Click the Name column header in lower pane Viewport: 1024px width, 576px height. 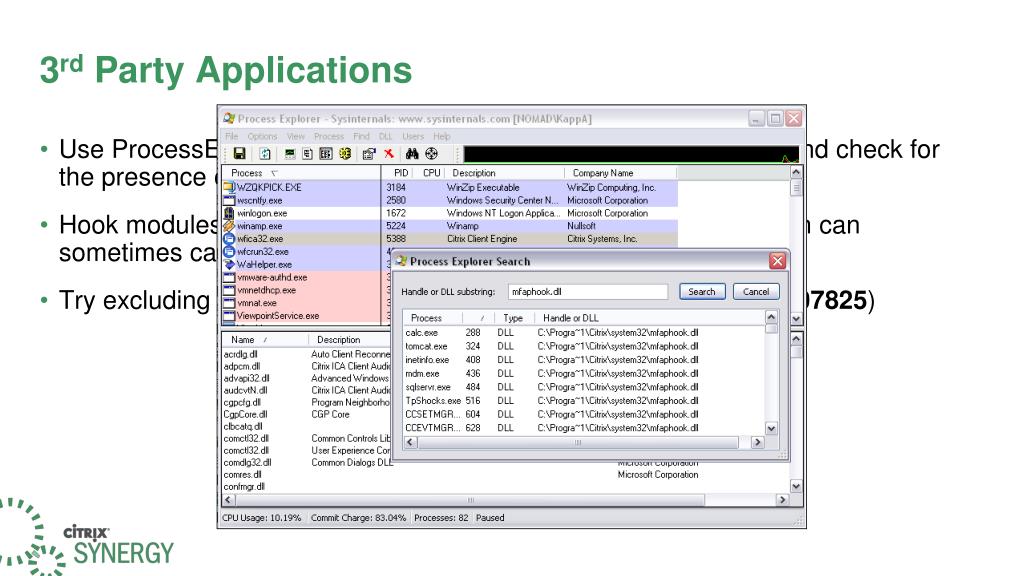tap(264, 340)
